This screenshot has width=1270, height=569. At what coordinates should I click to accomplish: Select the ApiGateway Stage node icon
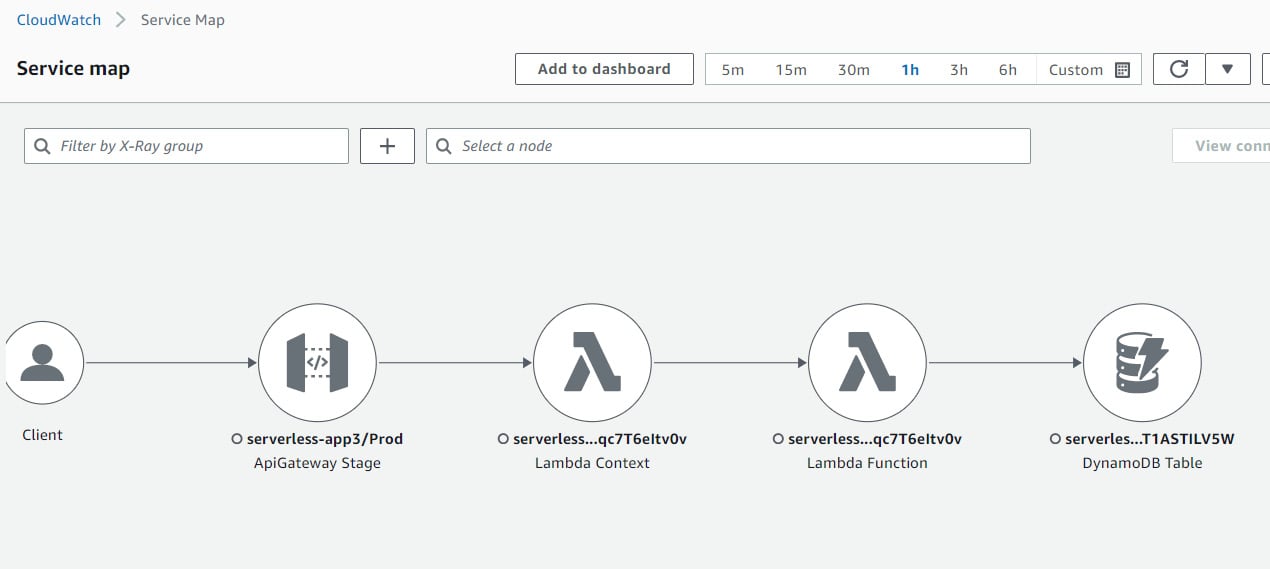click(x=317, y=363)
